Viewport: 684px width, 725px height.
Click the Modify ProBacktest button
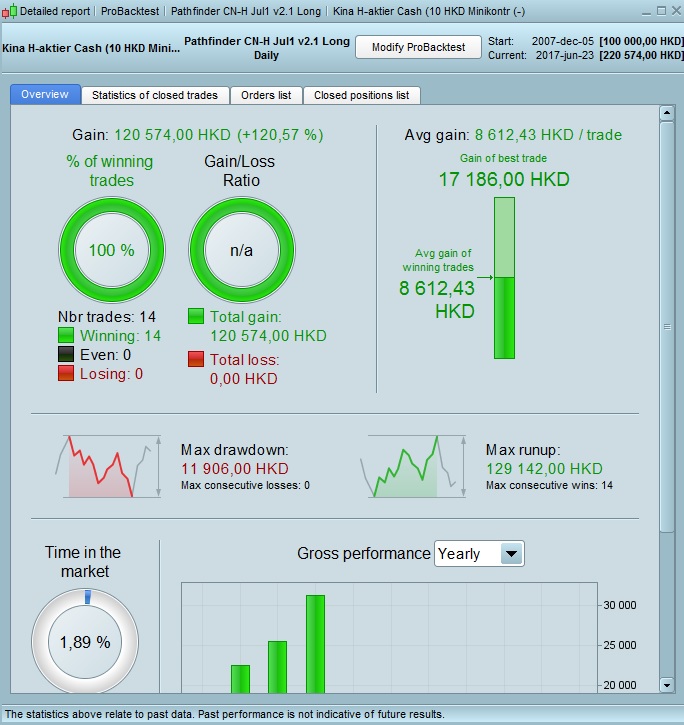click(x=419, y=47)
